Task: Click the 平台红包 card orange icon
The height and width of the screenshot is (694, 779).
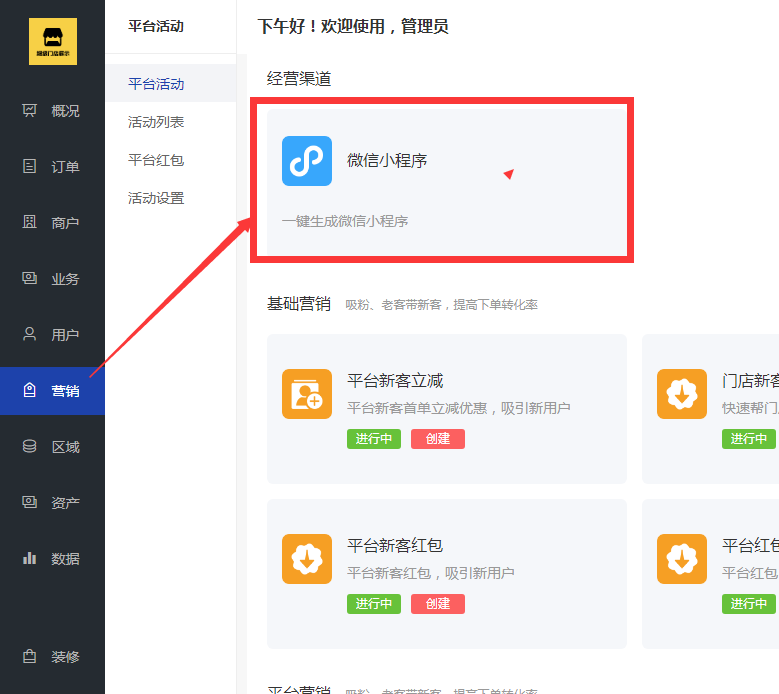Action: point(682,559)
